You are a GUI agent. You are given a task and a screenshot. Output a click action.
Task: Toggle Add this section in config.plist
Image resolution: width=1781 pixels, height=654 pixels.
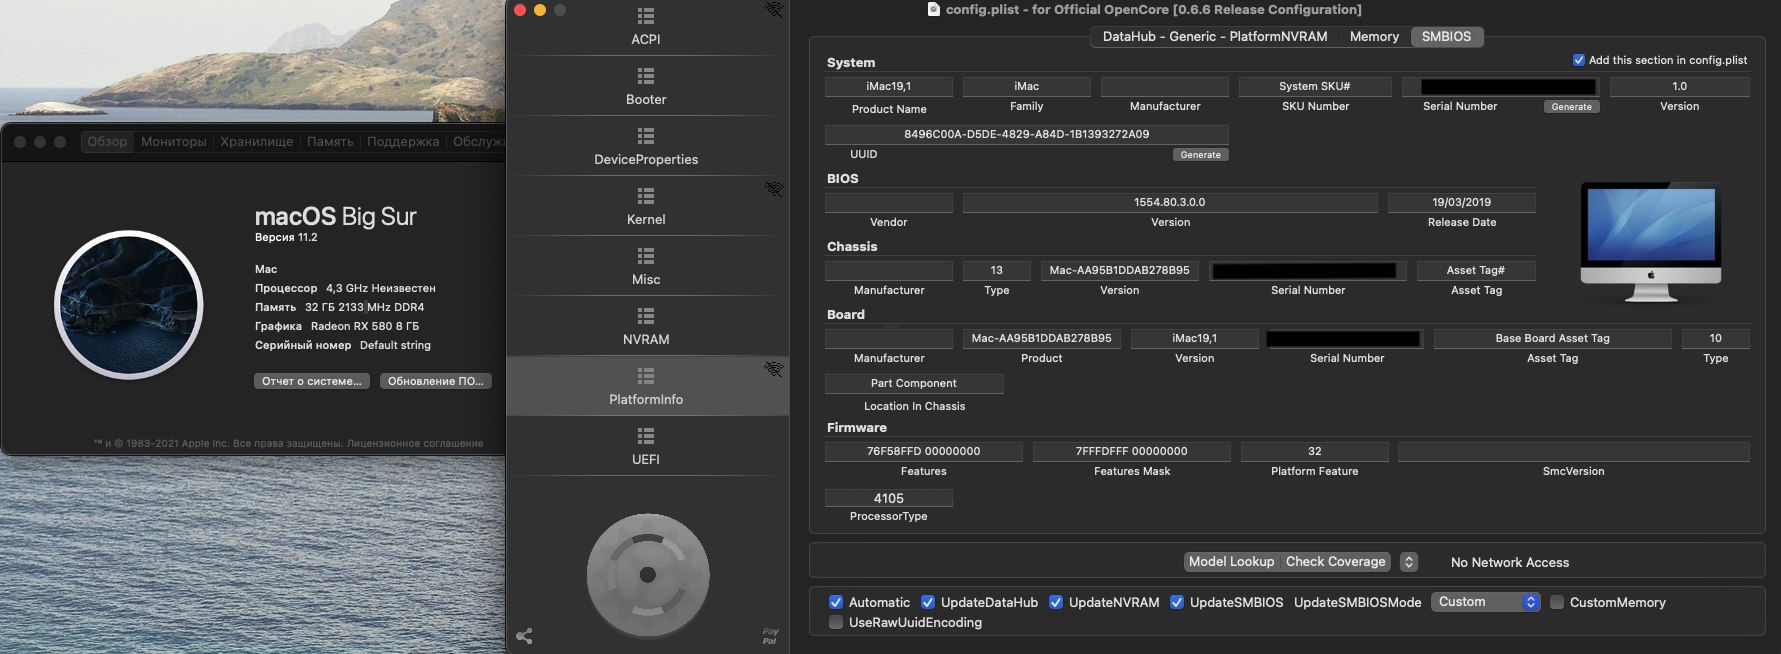tap(1579, 60)
